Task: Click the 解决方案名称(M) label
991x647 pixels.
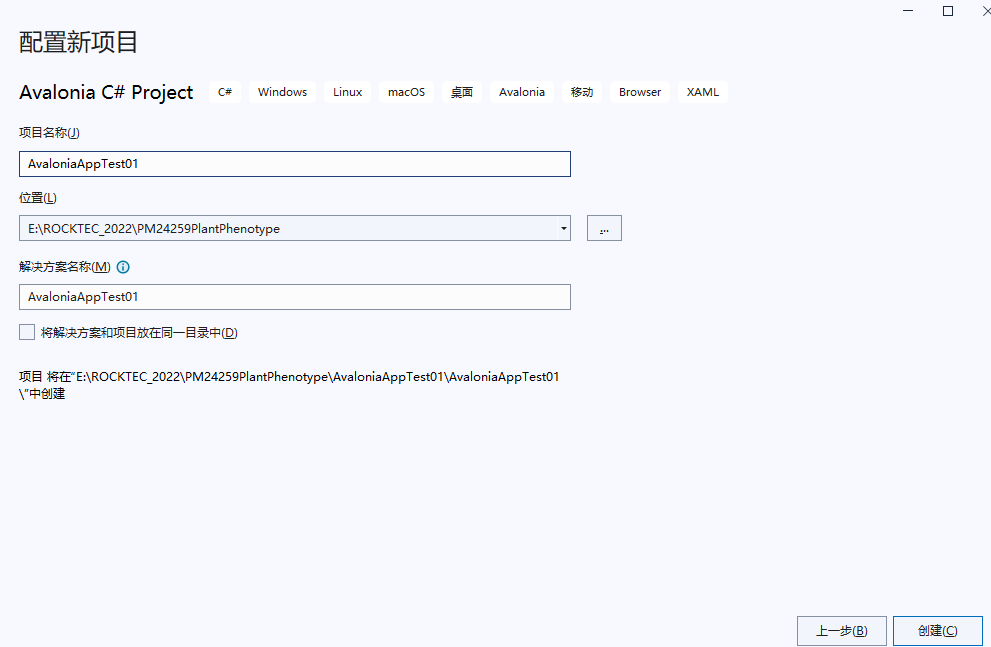Action: (65, 267)
